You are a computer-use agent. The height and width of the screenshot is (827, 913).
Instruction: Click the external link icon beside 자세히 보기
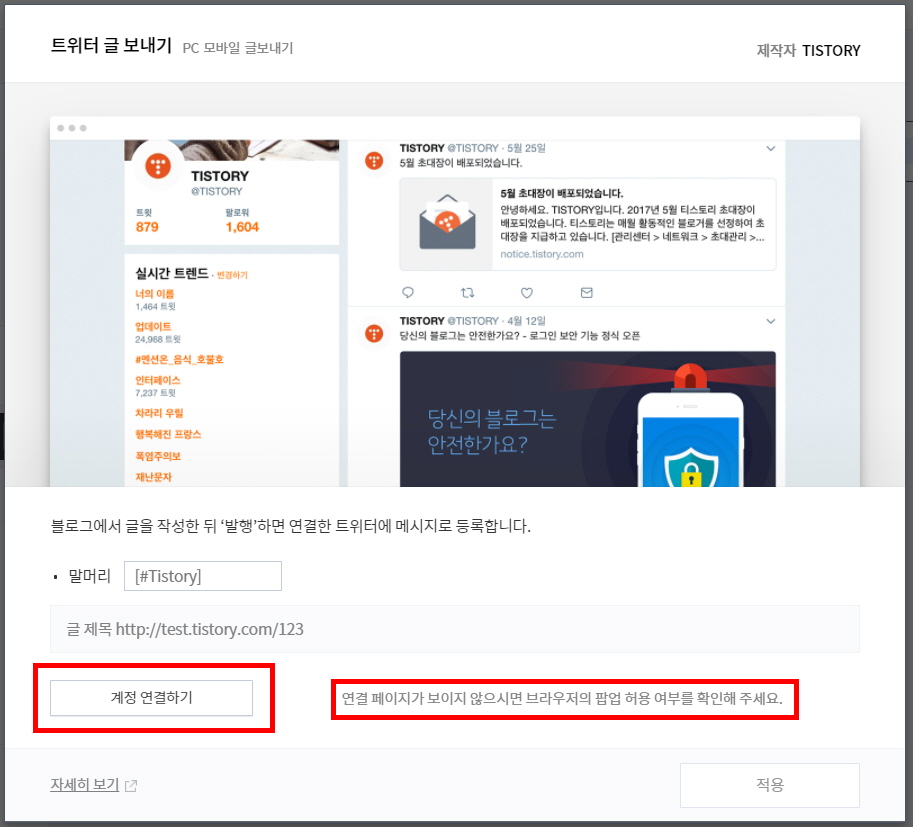[x=131, y=786]
